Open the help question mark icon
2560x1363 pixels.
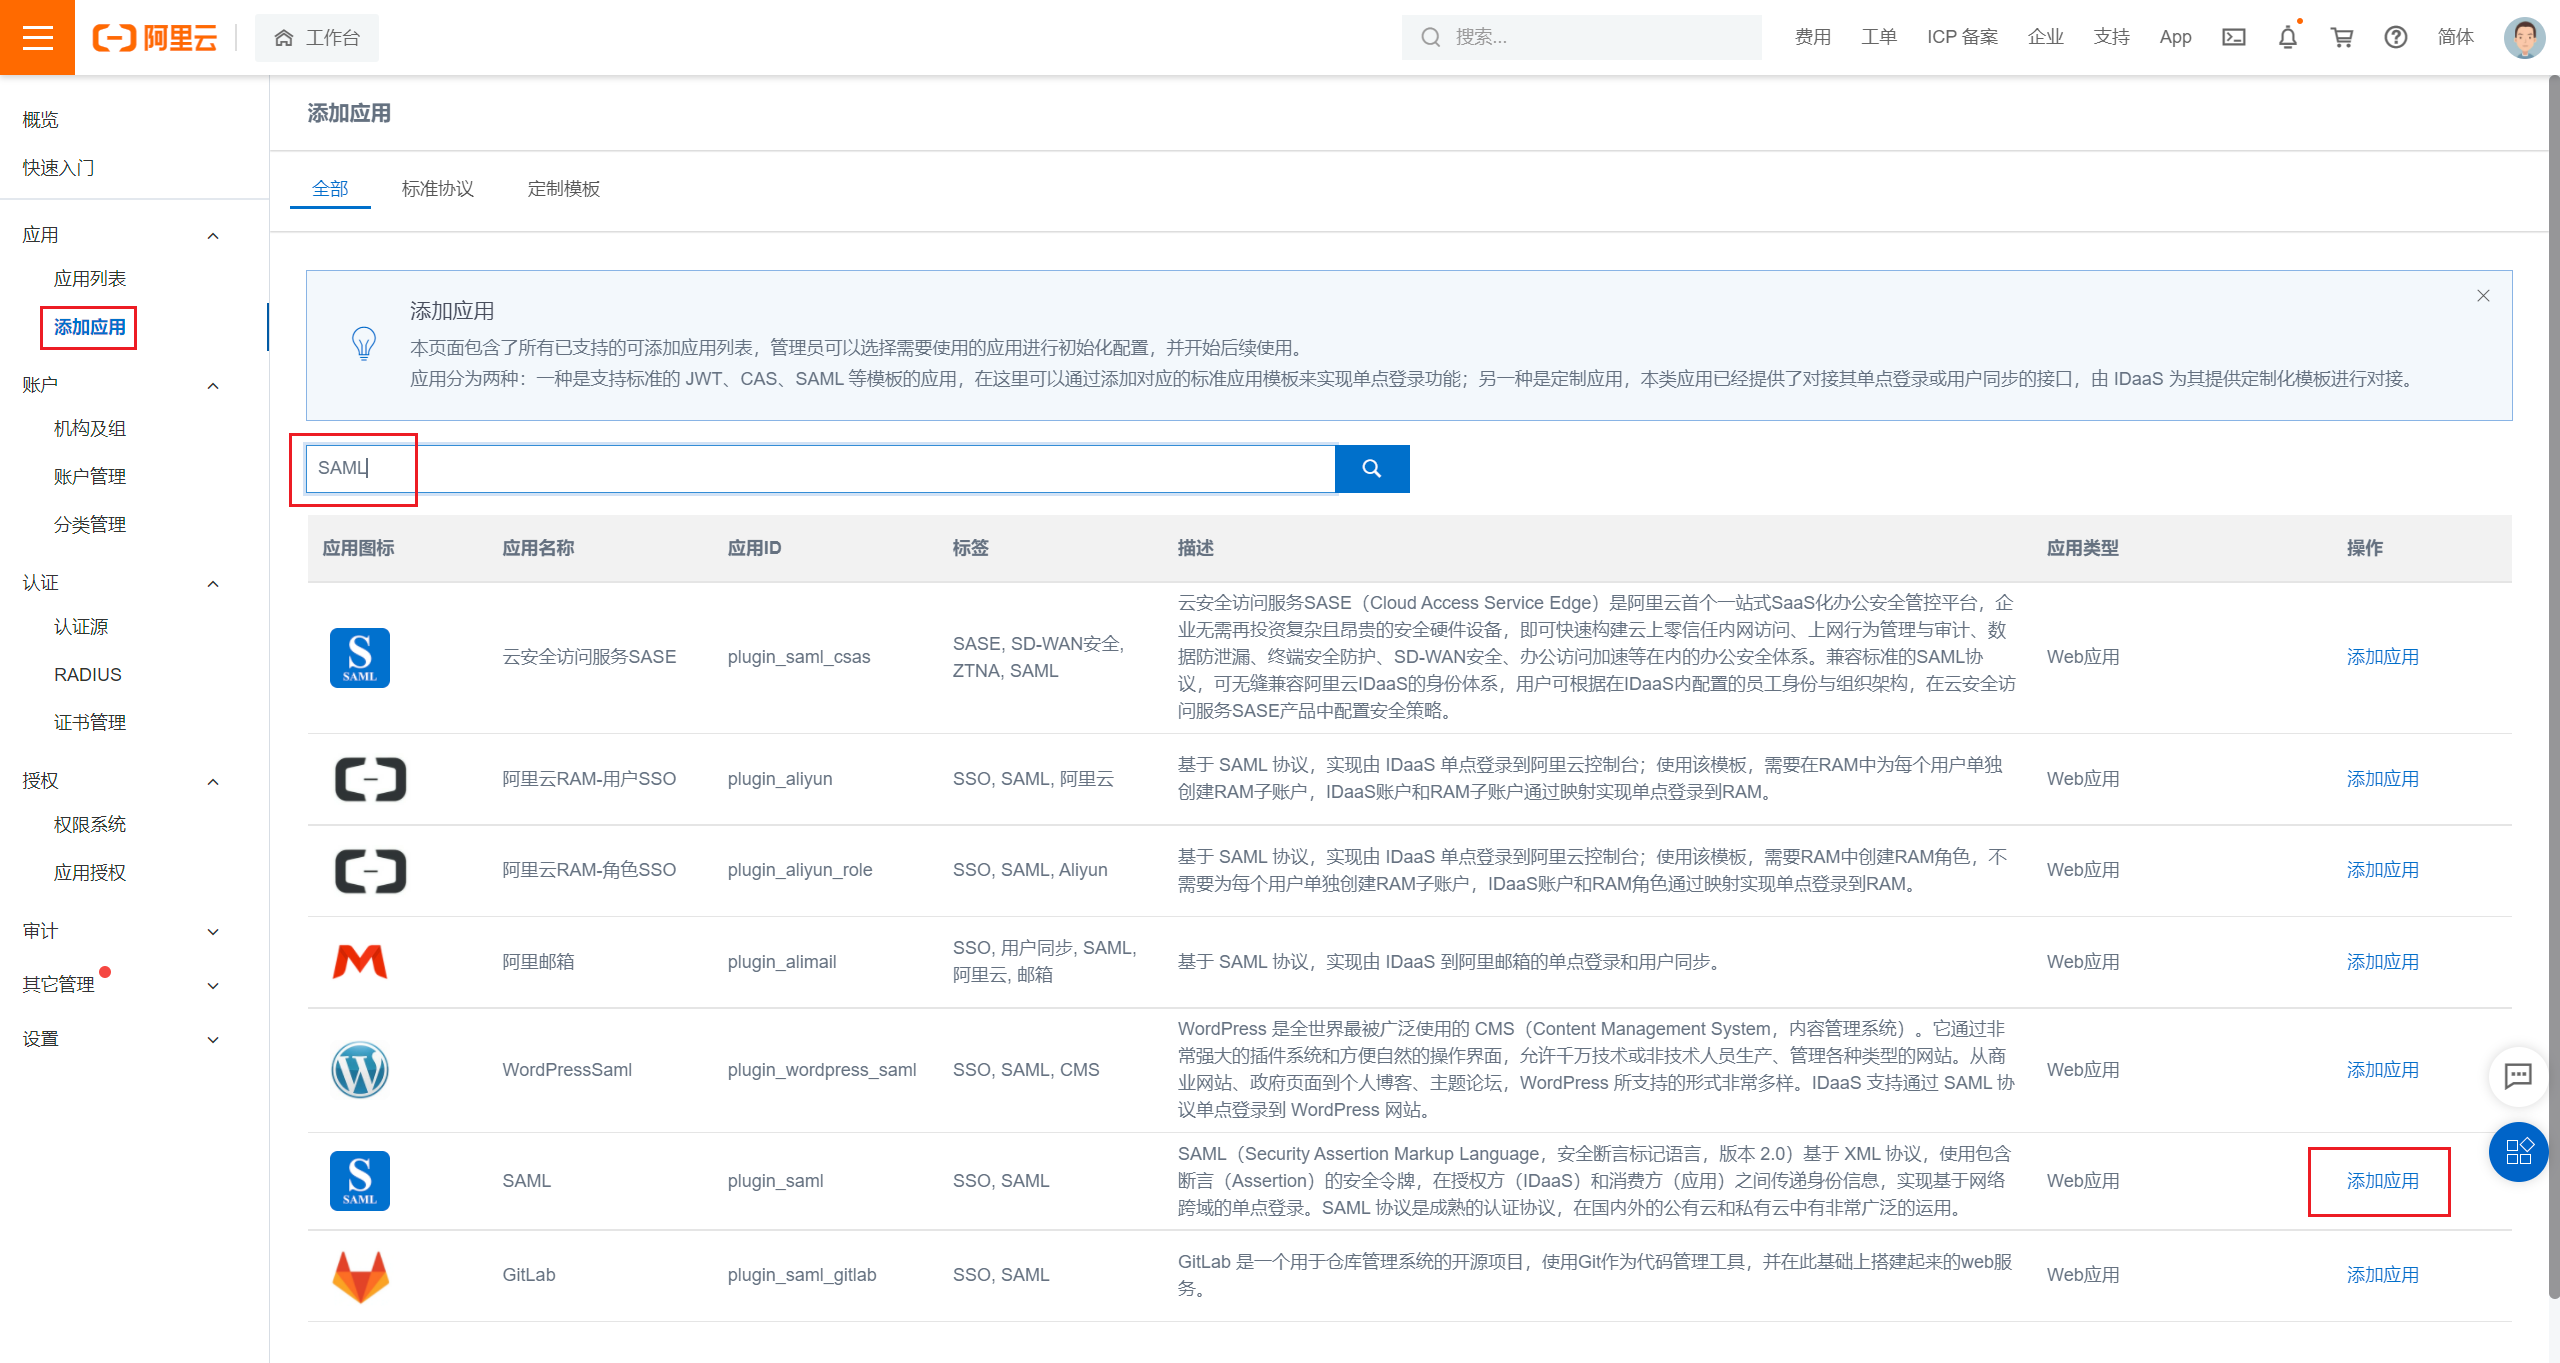[2395, 37]
